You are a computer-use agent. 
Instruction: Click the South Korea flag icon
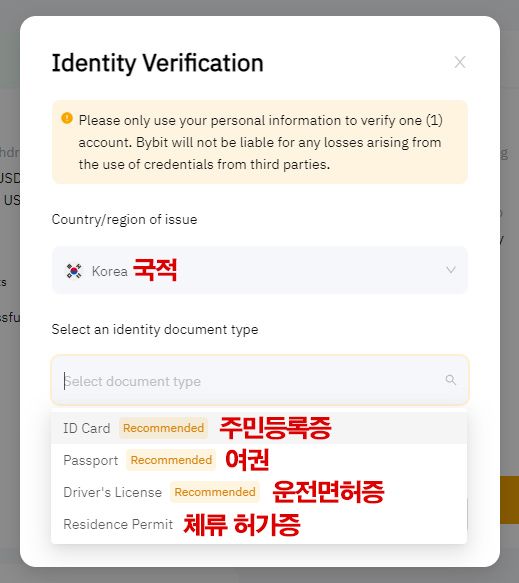point(74,271)
